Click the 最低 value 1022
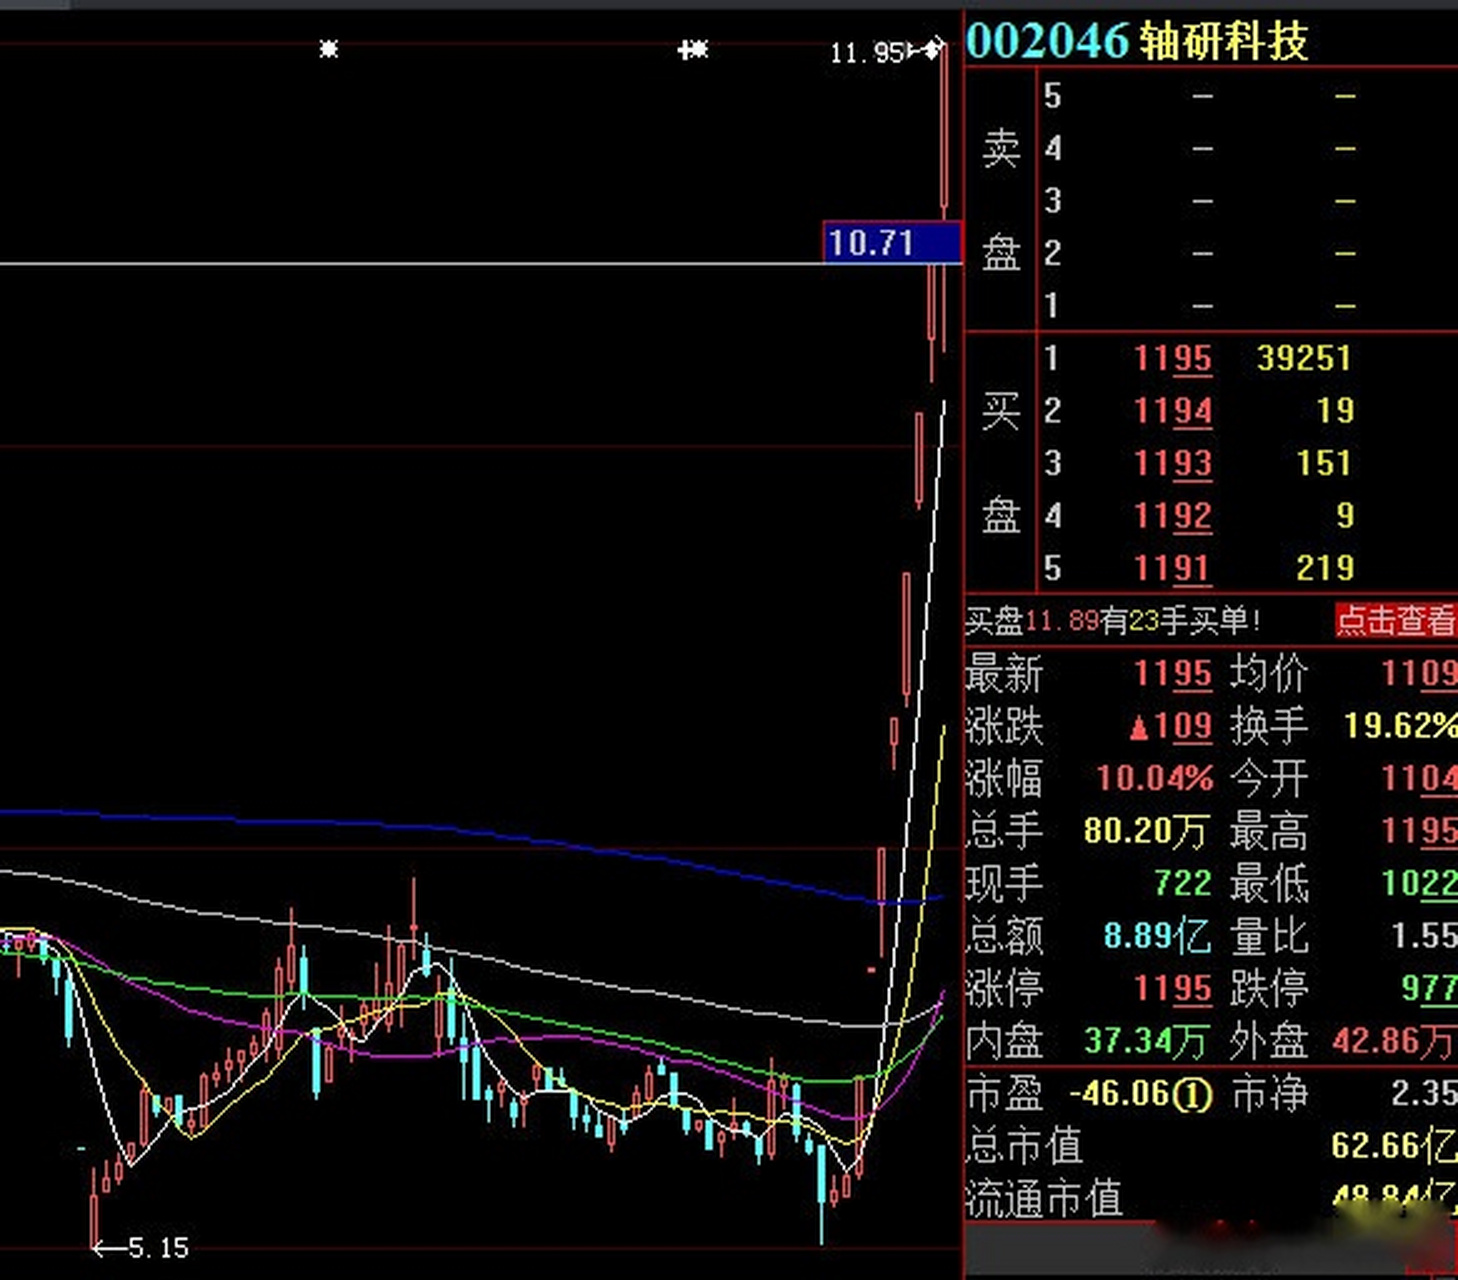This screenshot has width=1458, height=1280. pyautogui.click(x=1420, y=883)
